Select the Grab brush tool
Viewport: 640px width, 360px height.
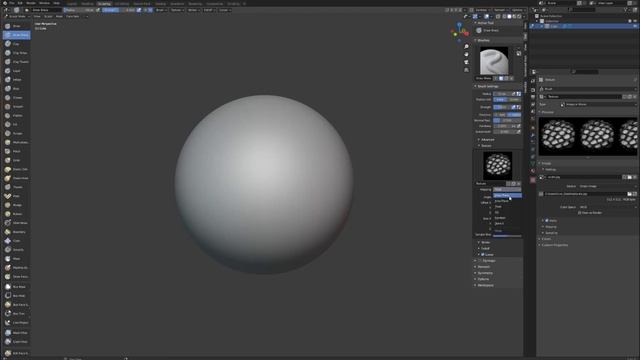16,160
